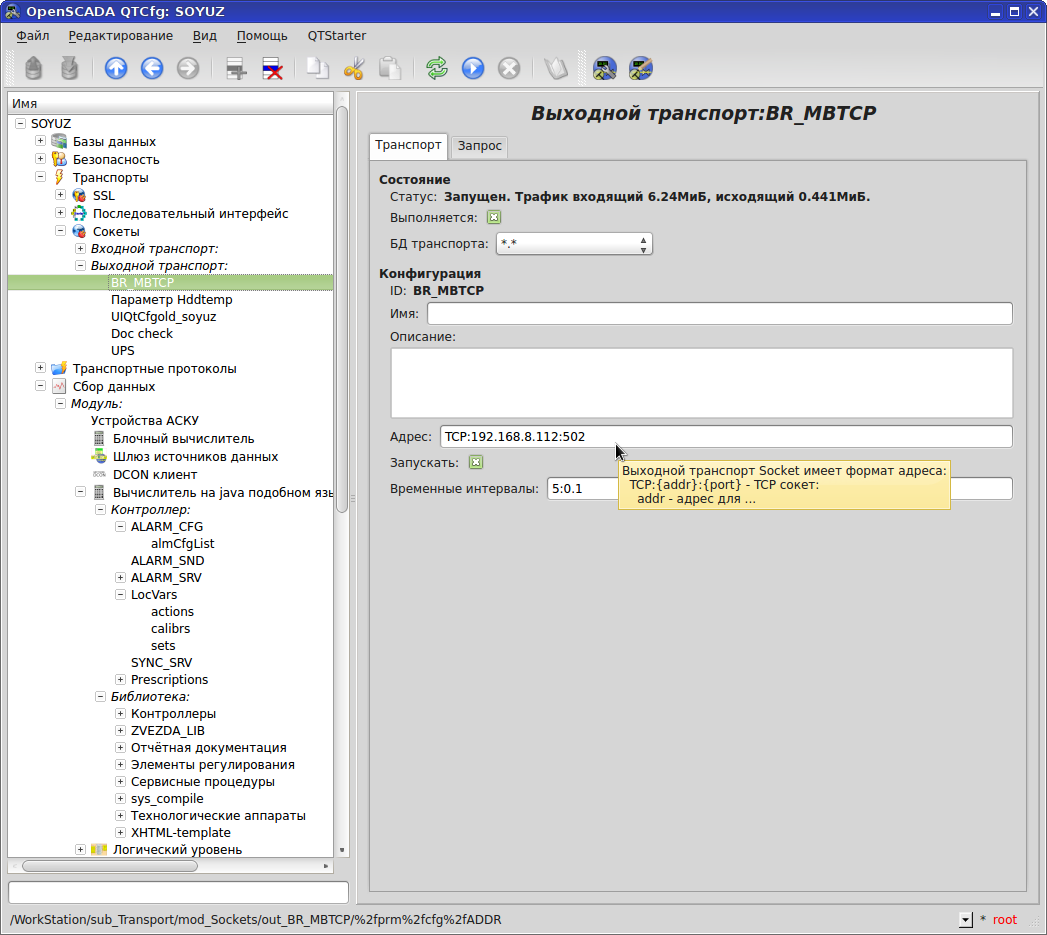Collapse Выходной транспорт branch
The width and height of the screenshot is (1047, 935).
80,265
